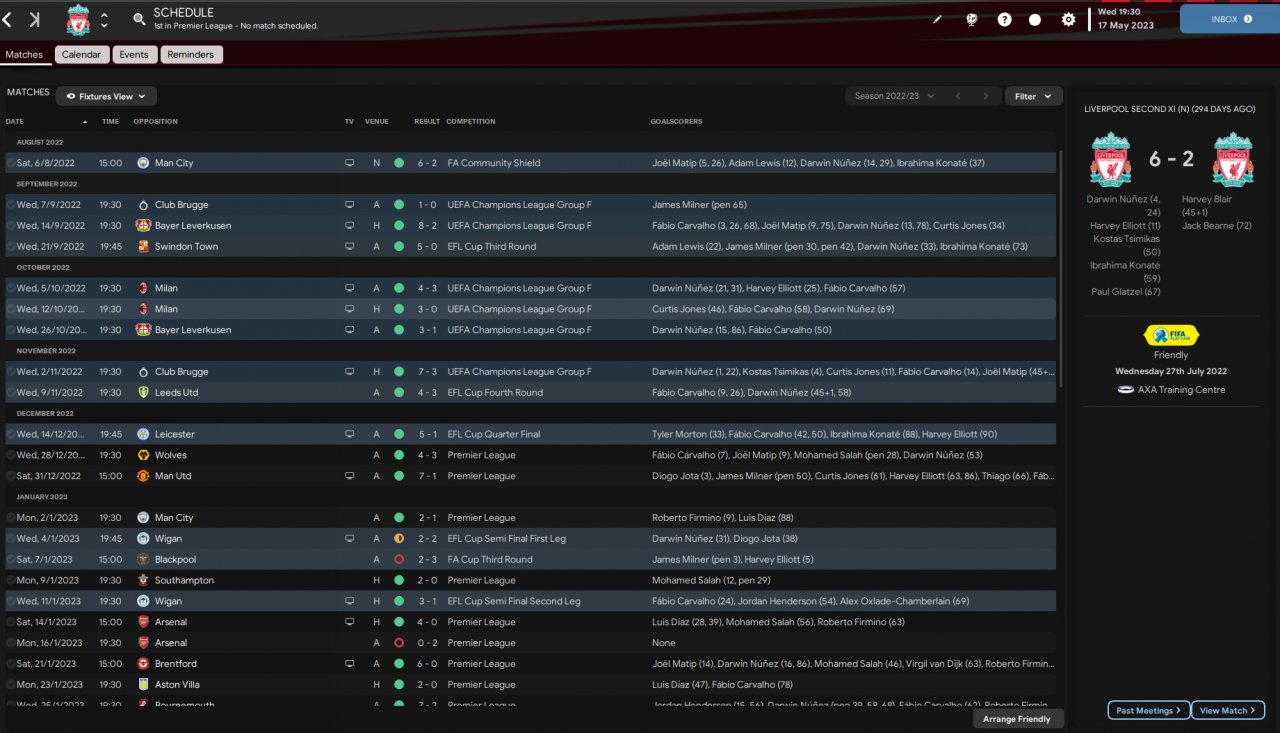The image size is (1280, 733).
Task: Click the Wolves club badge
Action: pos(143,455)
